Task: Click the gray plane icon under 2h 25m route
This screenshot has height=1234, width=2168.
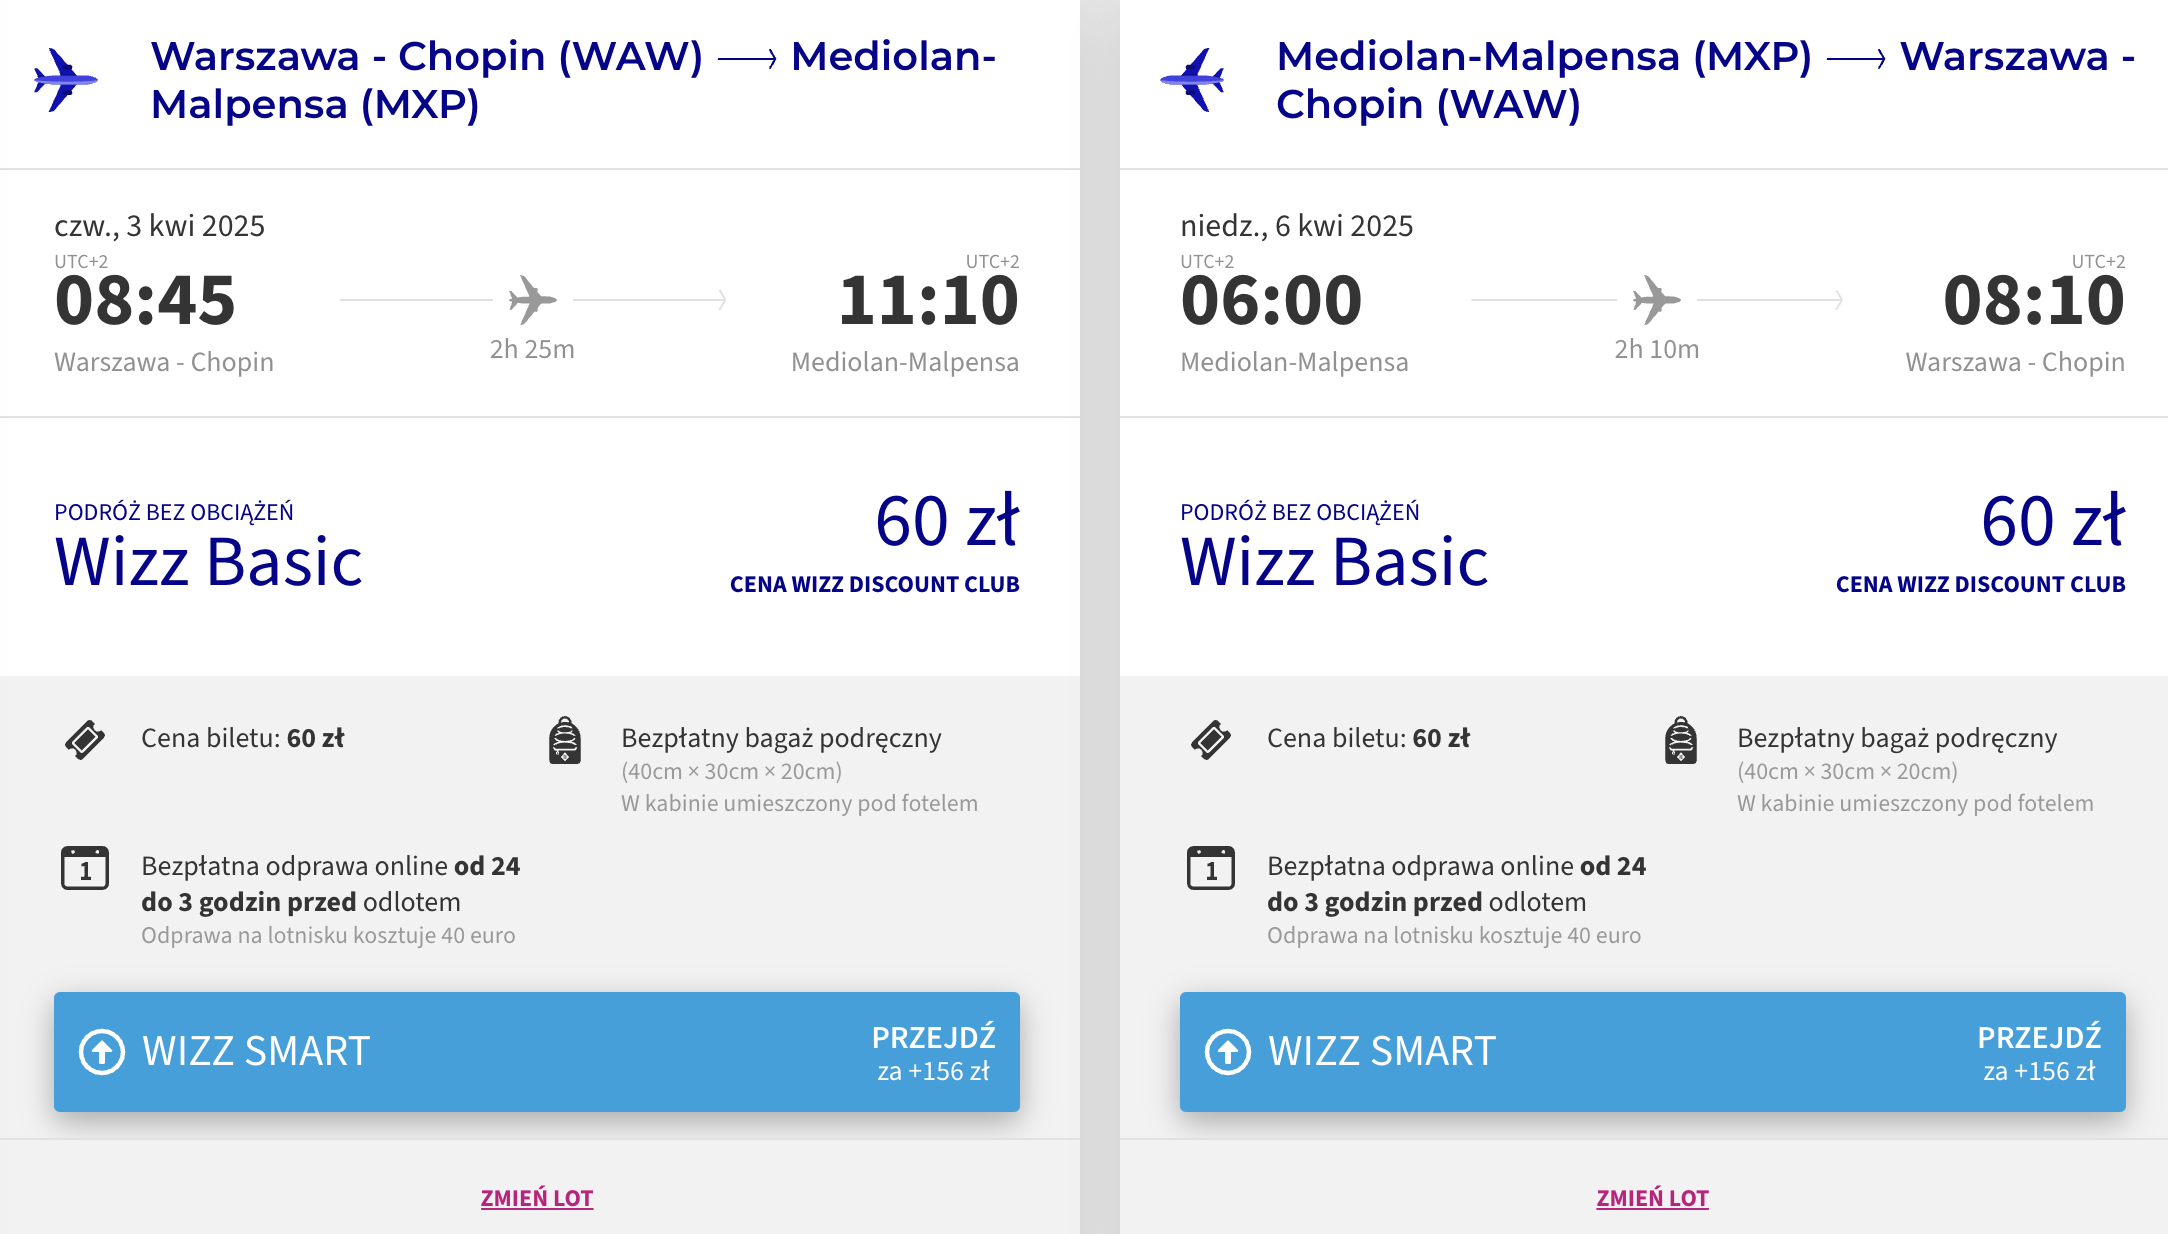Action: click(532, 299)
